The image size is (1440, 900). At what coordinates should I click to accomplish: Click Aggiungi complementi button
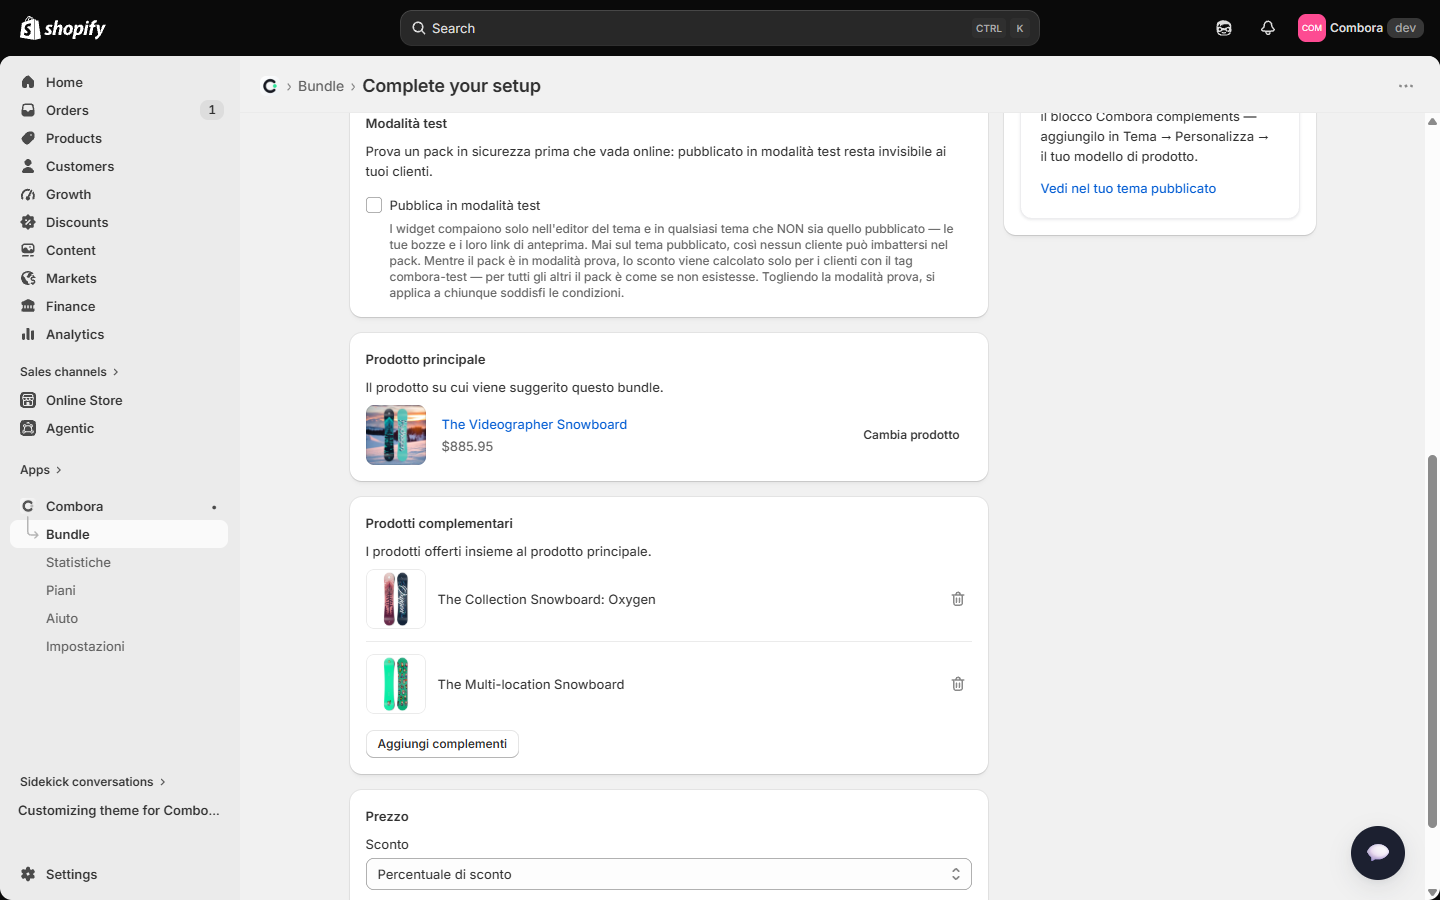click(442, 744)
